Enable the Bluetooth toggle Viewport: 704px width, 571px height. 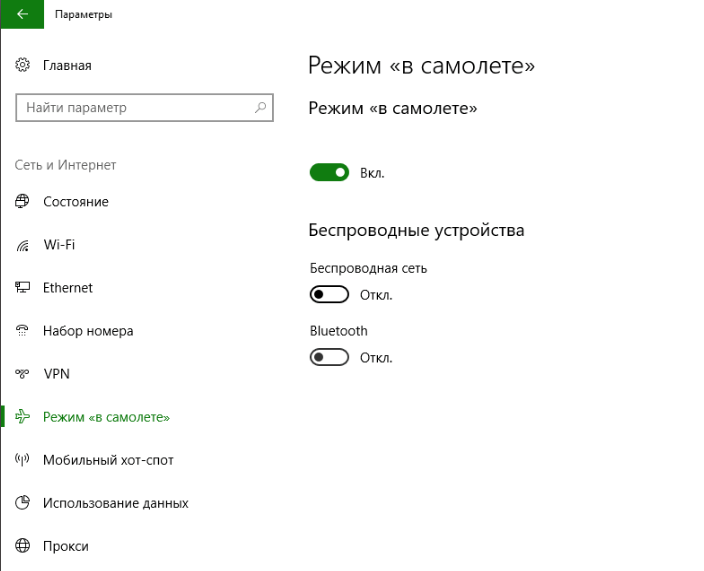pyautogui.click(x=329, y=357)
